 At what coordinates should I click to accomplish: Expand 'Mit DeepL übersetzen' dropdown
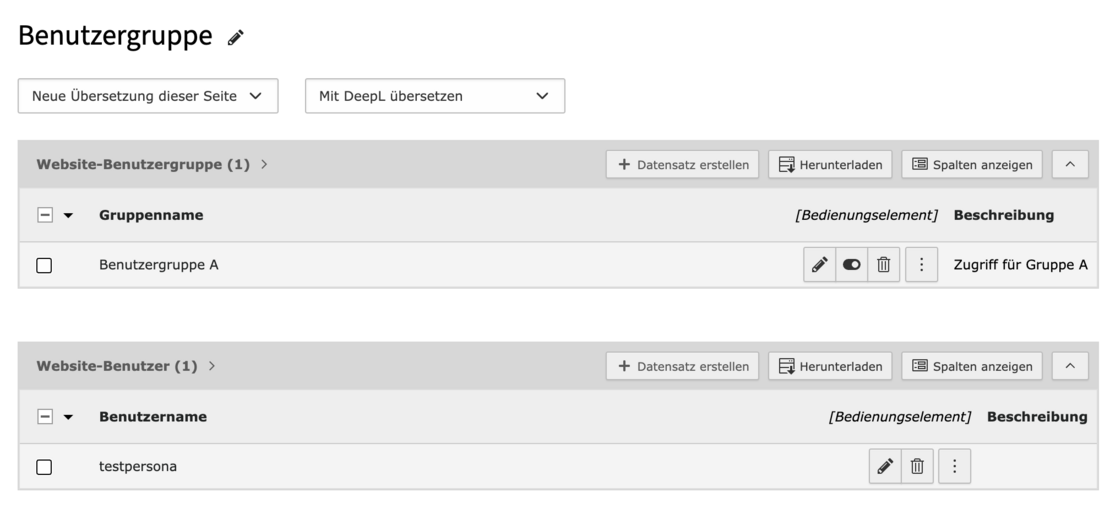point(434,96)
